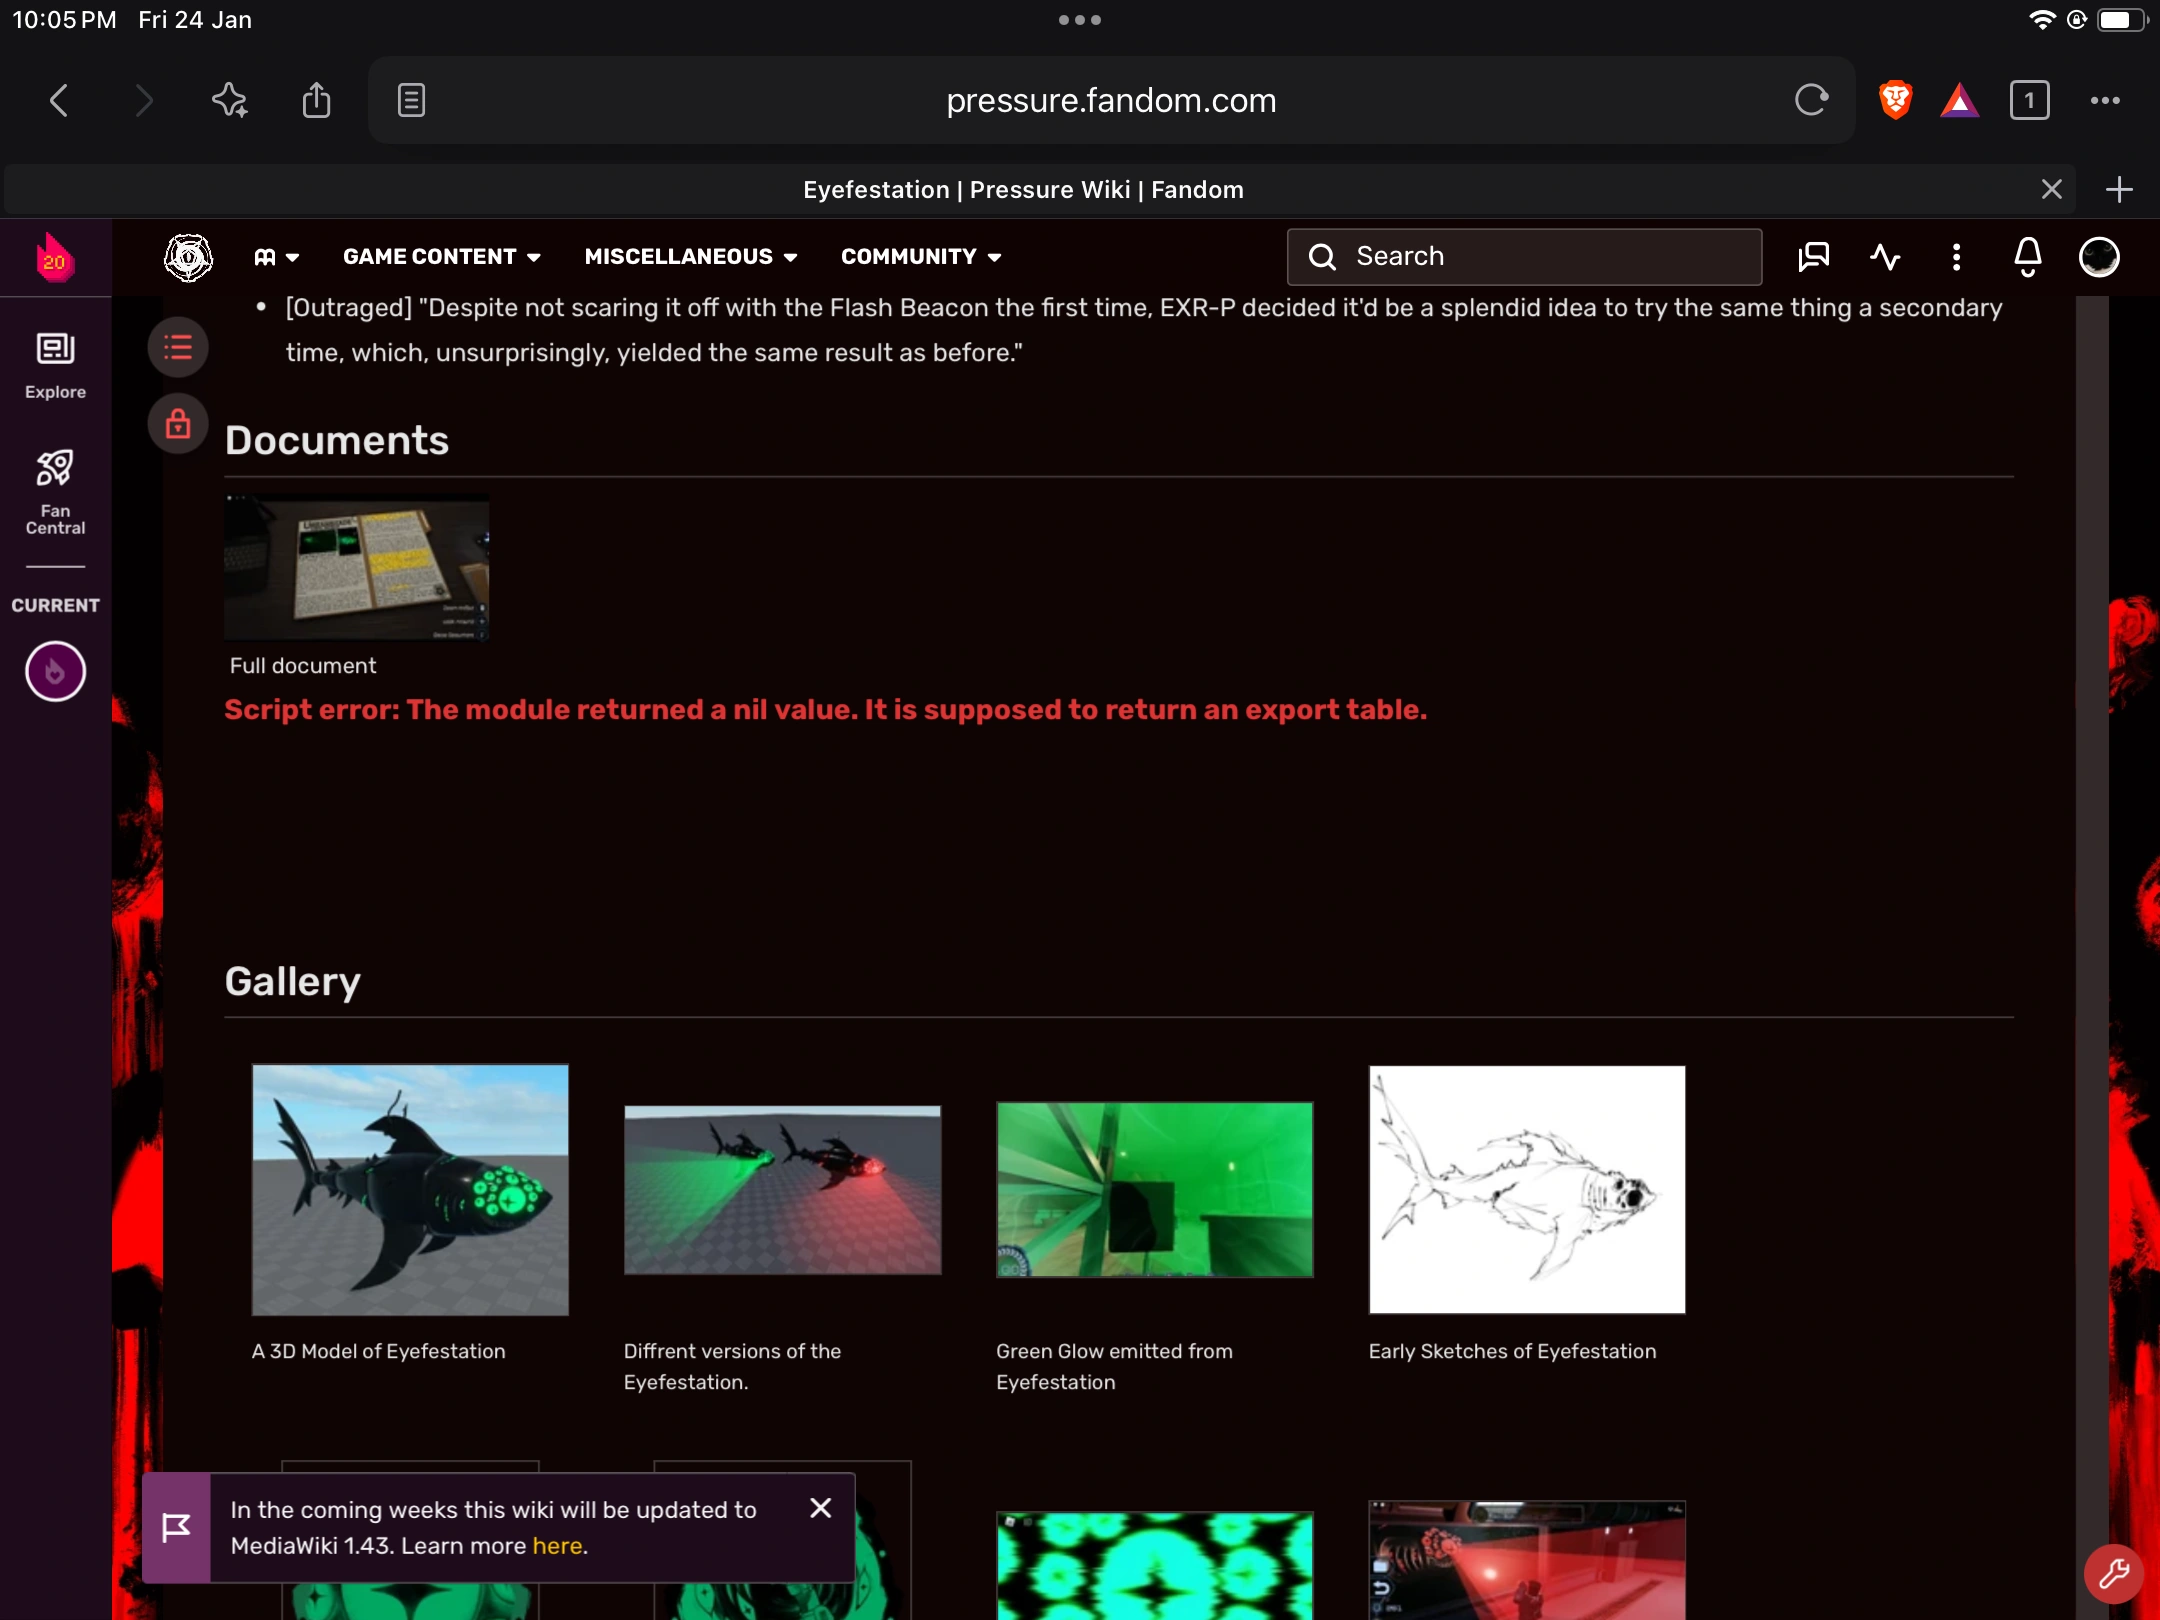Open the wiki Discuss speech bubbles icon
2160x1620 pixels.
point(1813,257)
